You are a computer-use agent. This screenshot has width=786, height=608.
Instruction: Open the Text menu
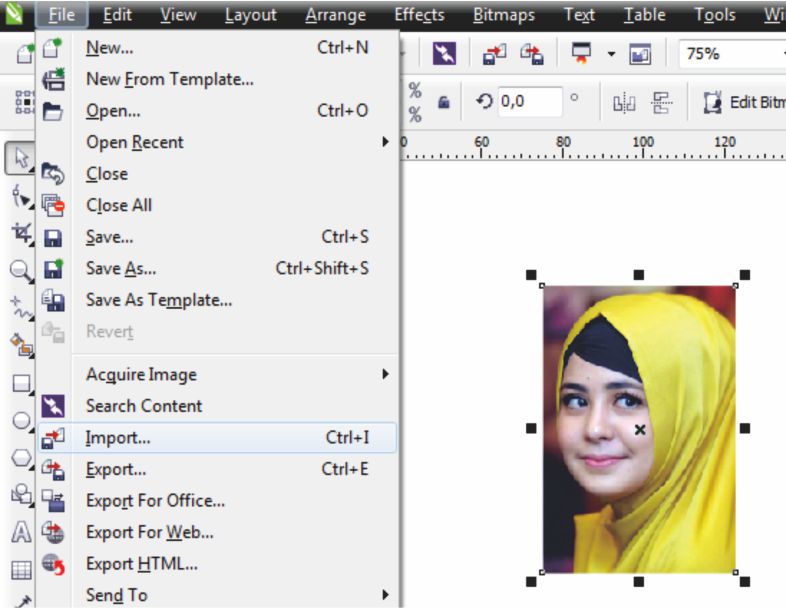pos(579,15)
